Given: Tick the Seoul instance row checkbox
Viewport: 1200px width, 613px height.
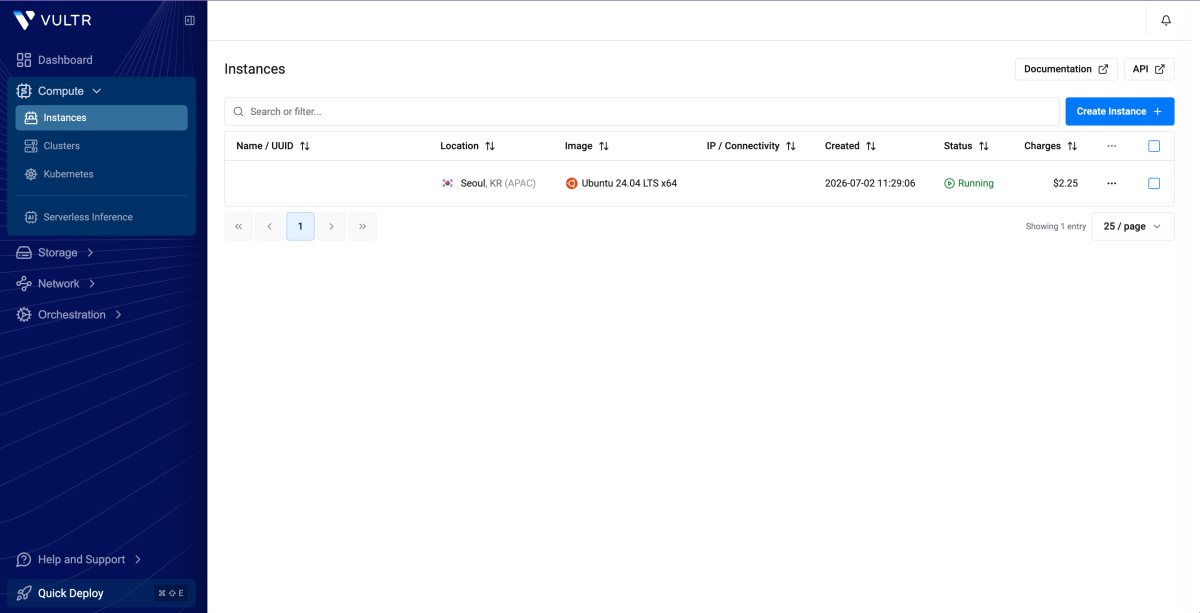Looking at the screenshot, I should point(1154,184).
